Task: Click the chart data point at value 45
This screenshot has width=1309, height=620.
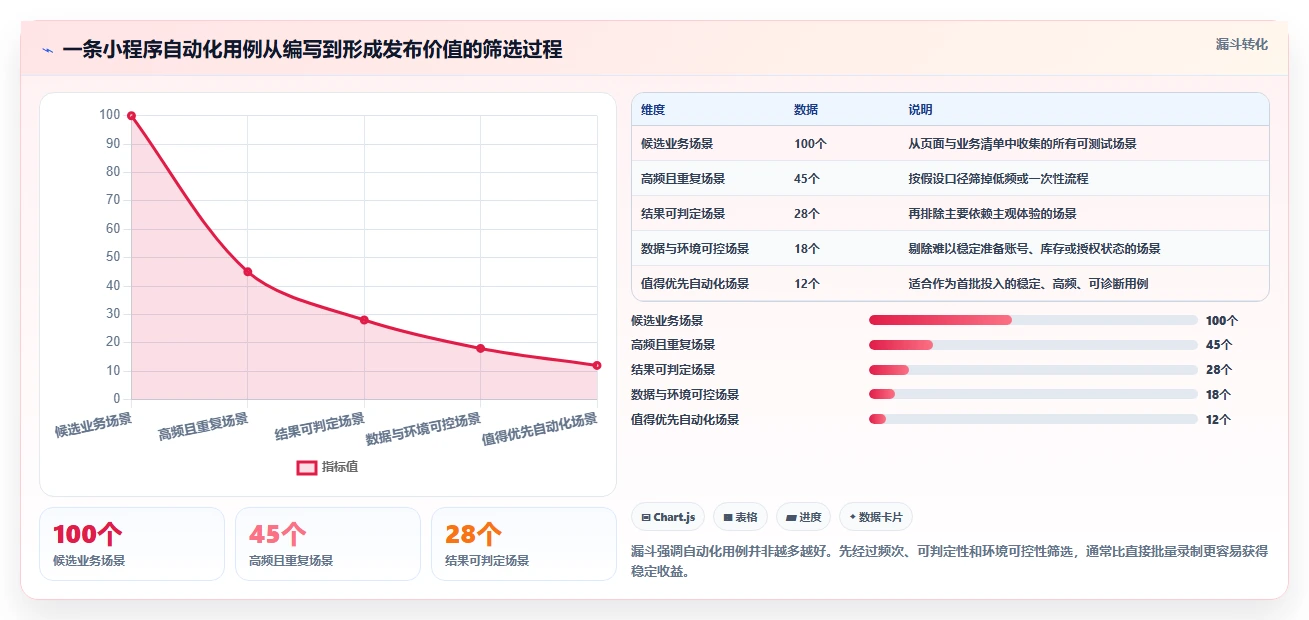Action: coord(248,272)
